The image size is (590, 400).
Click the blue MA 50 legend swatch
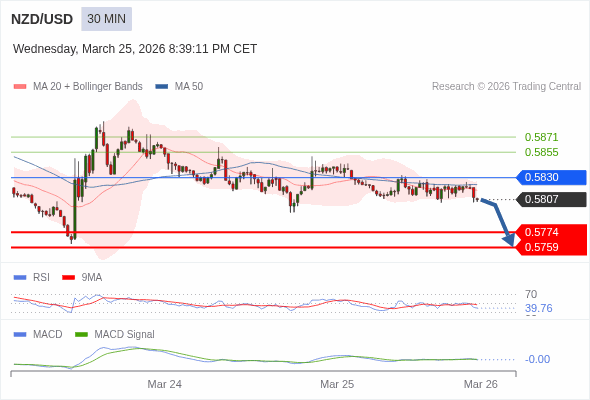pyautogui.click(x=162, y=87)
